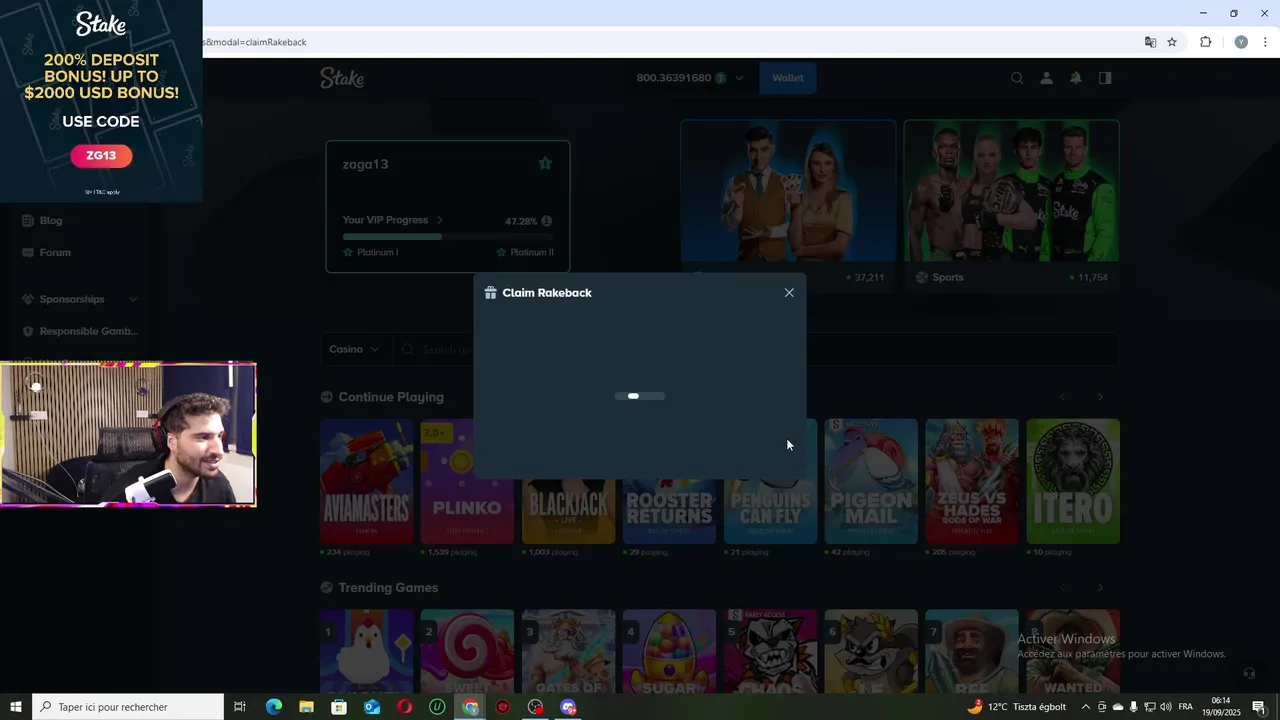
Task: Open Microsoft Store from taskbar
Action: [339, 707]
